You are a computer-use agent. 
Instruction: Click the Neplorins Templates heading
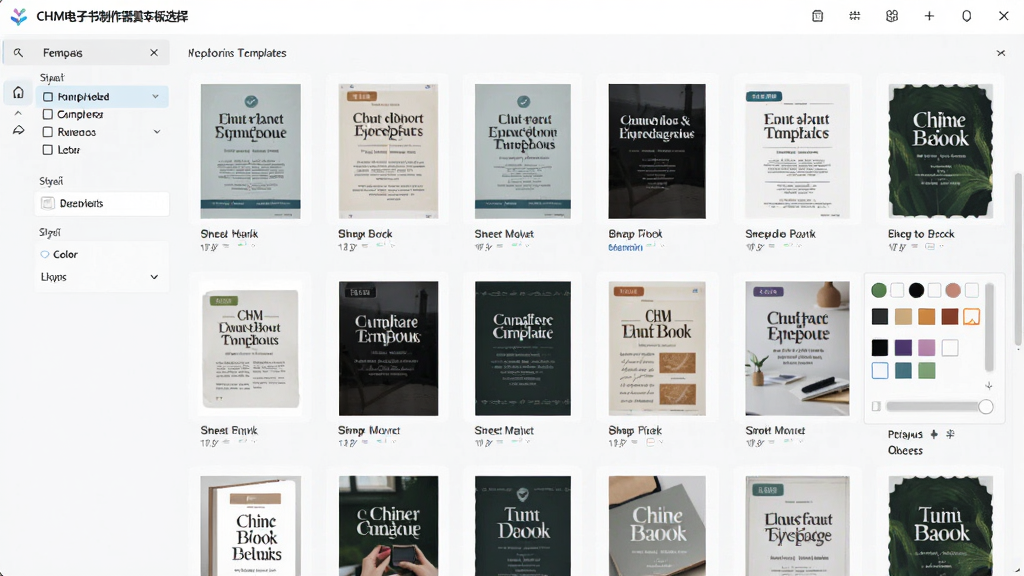pos(237,53)
